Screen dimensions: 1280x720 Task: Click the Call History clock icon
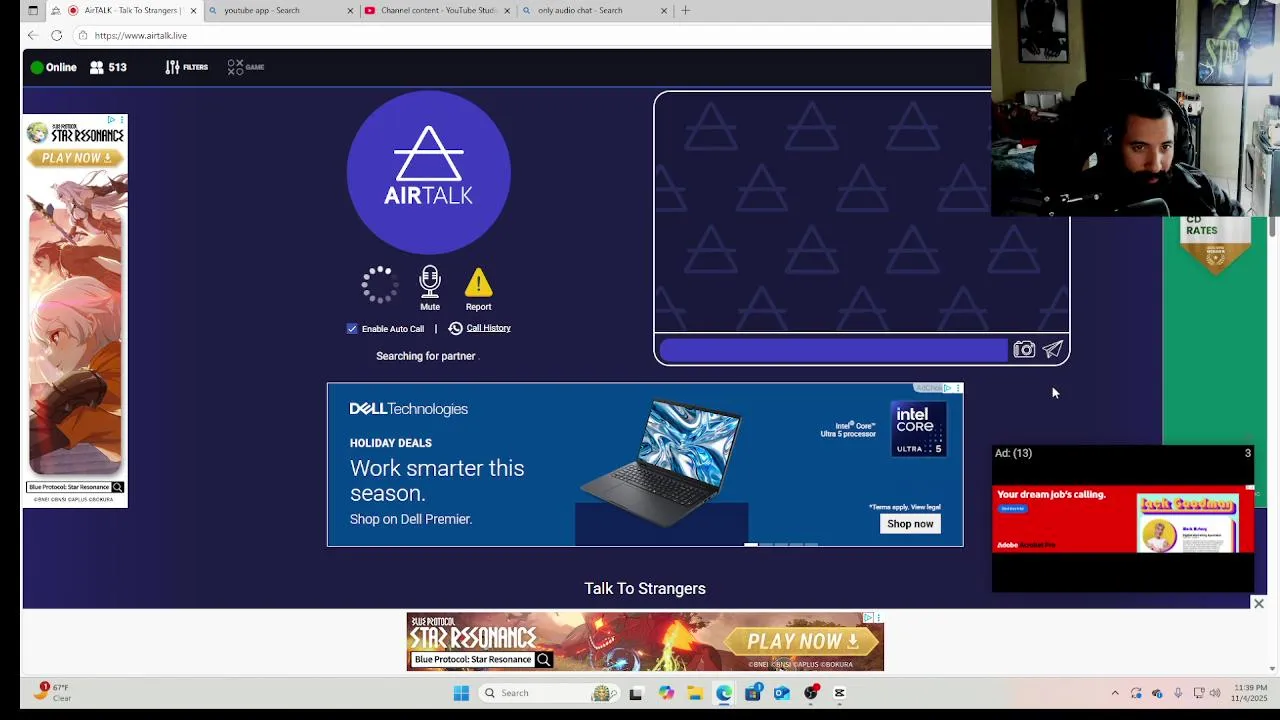[x=456, y=328]
